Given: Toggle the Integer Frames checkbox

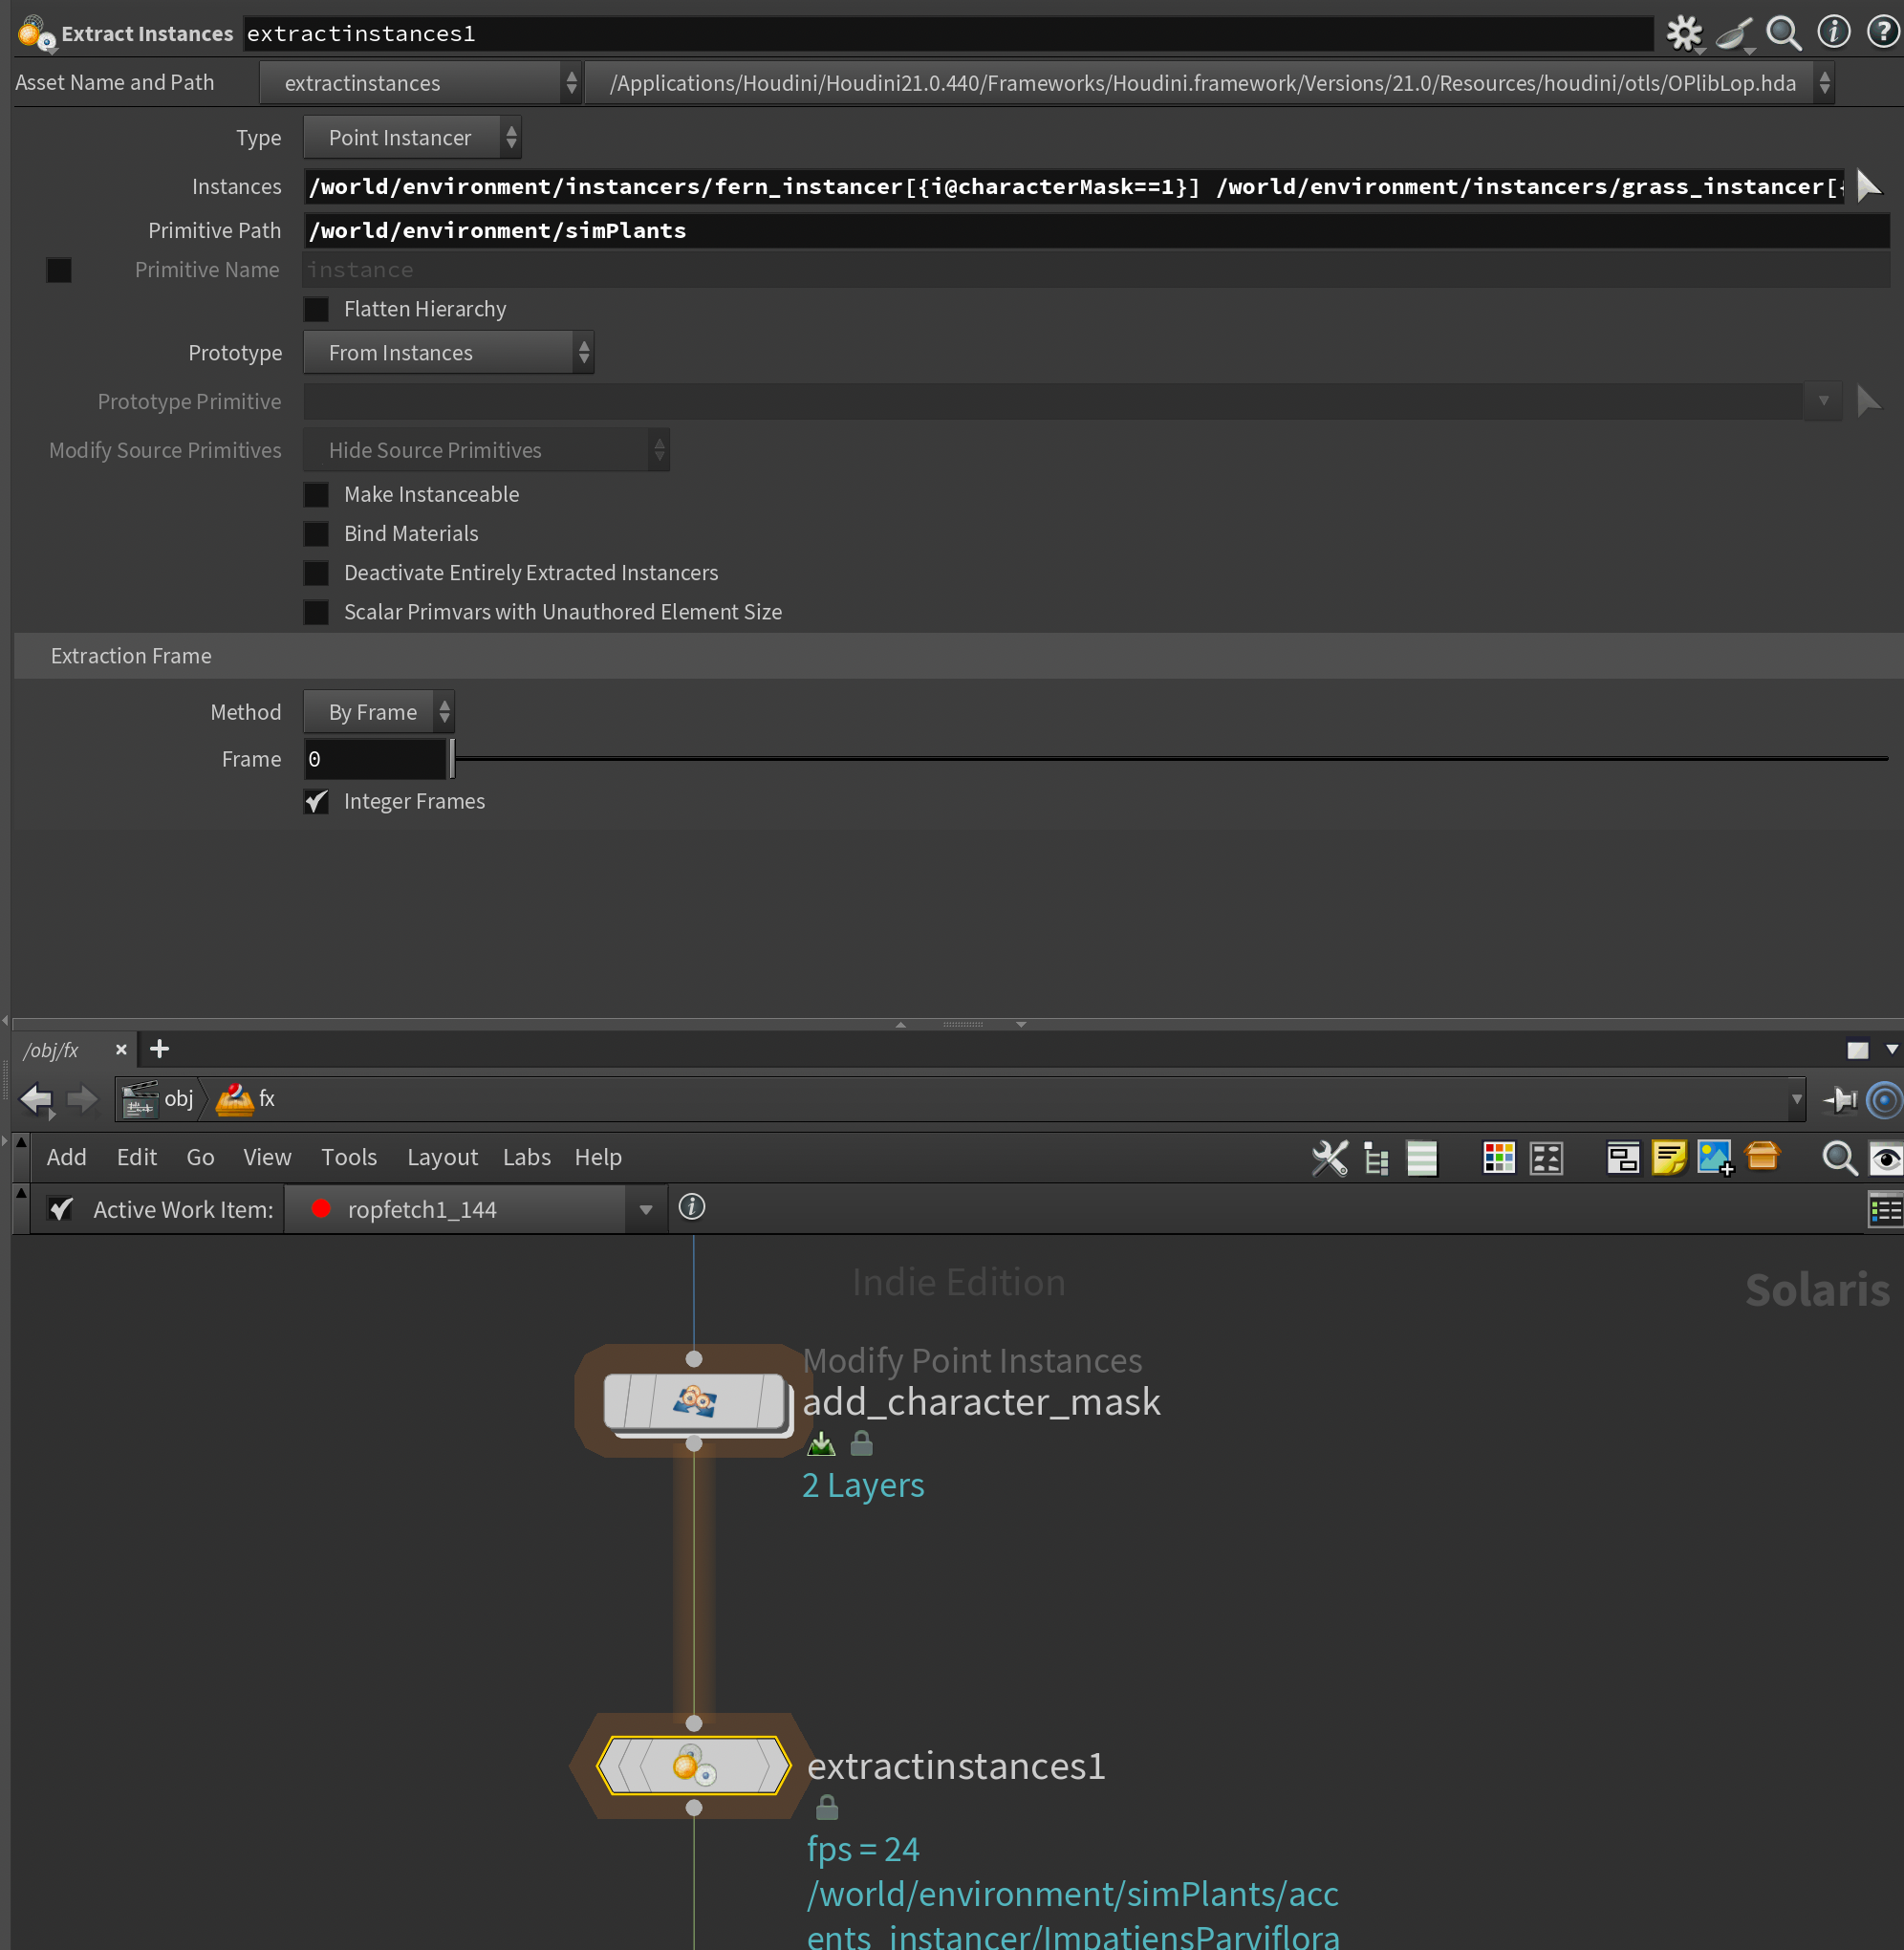Looking at the screenshot, I should click(x=316, y=801).
